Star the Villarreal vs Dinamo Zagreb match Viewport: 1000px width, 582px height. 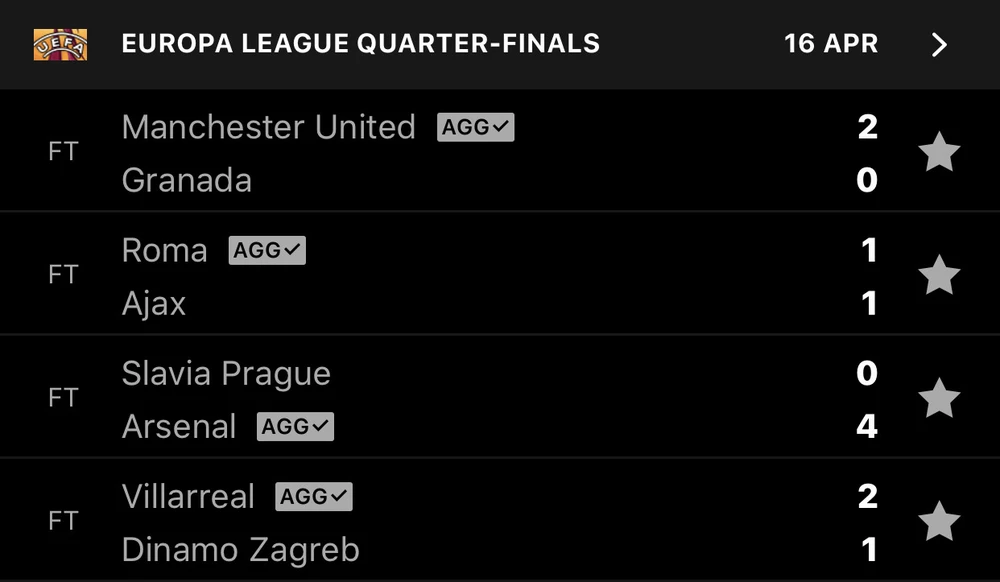[938, 522]
